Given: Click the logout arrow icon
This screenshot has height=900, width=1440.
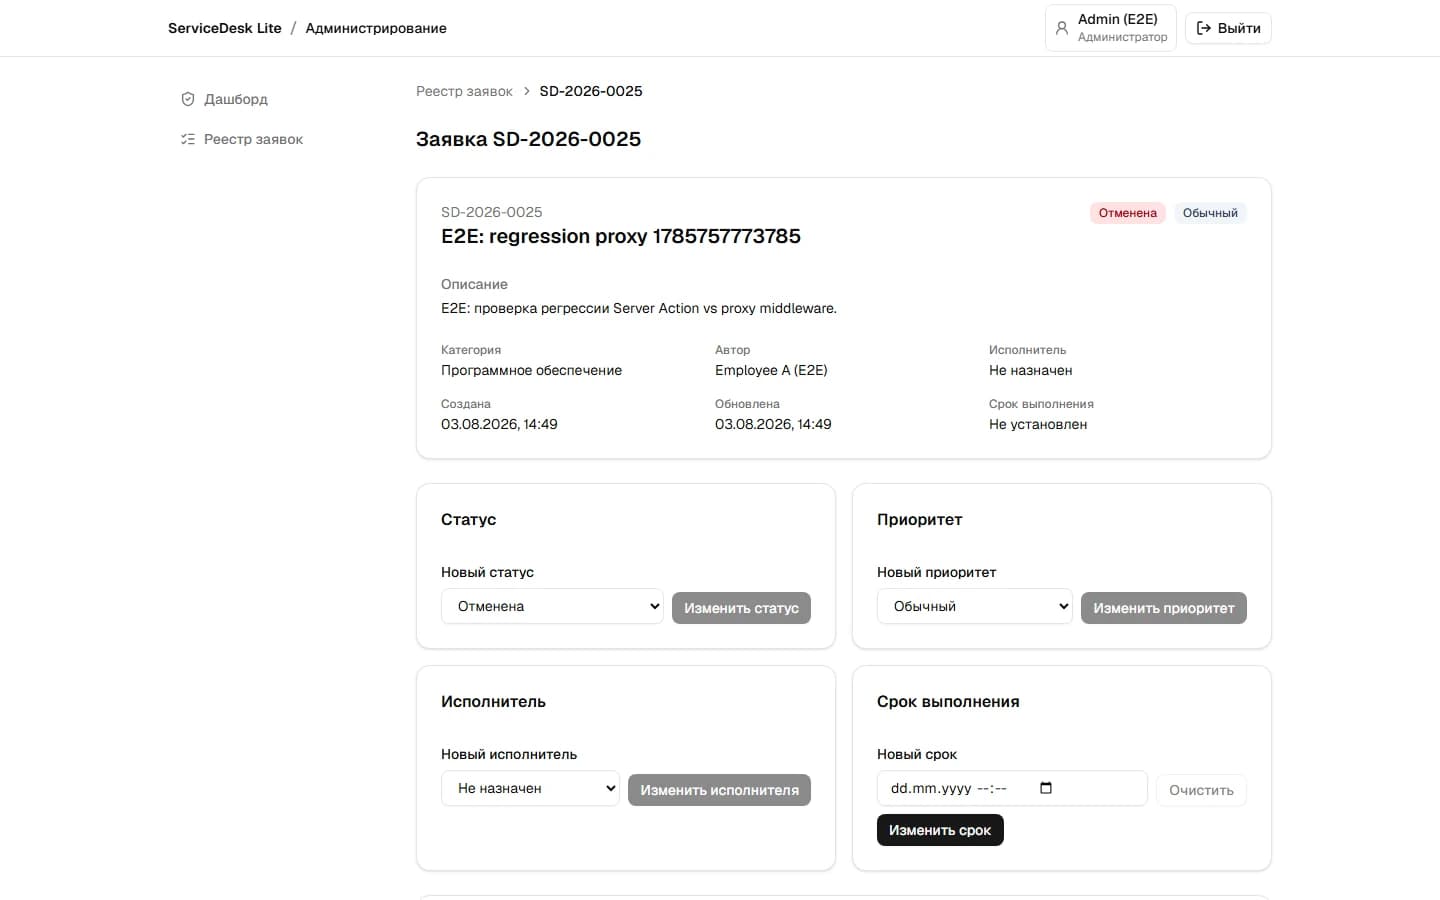Looking at the screenshot, I should click(1204, 28).
